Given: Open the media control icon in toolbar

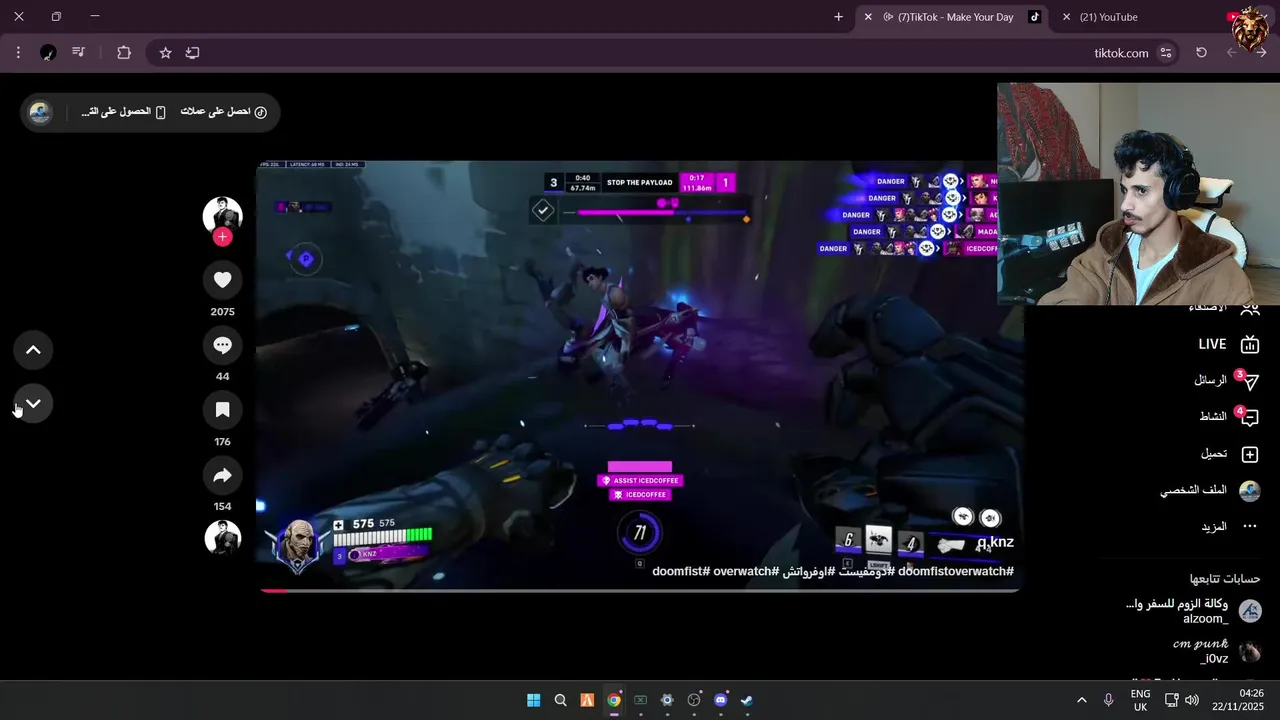Looking at the screenshot, I should (78, 53).
